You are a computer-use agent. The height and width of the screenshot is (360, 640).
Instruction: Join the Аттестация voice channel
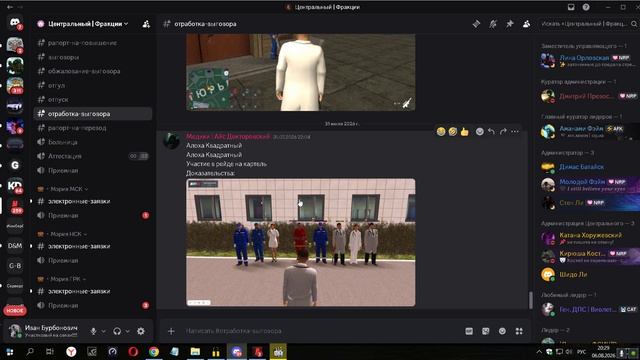(x=93, y=156)
